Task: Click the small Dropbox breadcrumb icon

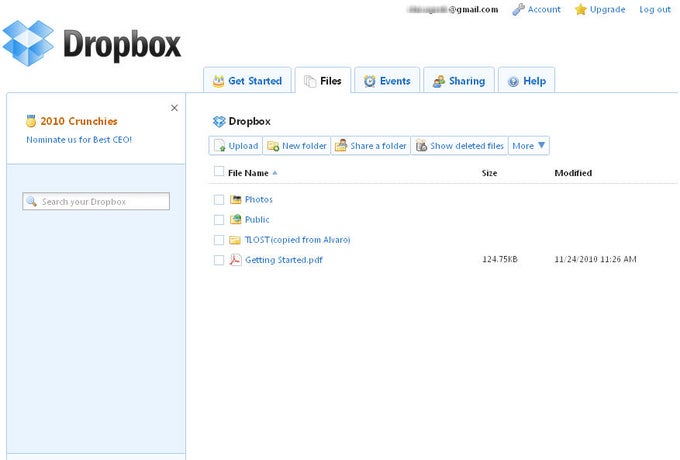Action: [219, 121]
